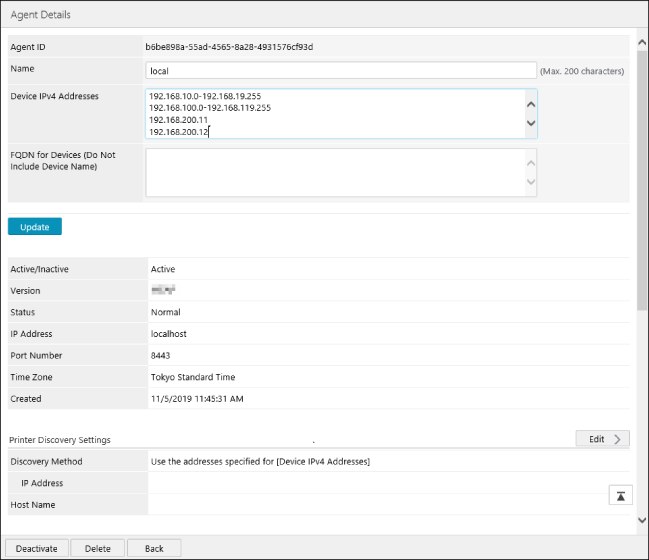Viewport: 649px width, 560px height.
Task: Click the page scrollbar down arrow
Action: coord(641,521)
